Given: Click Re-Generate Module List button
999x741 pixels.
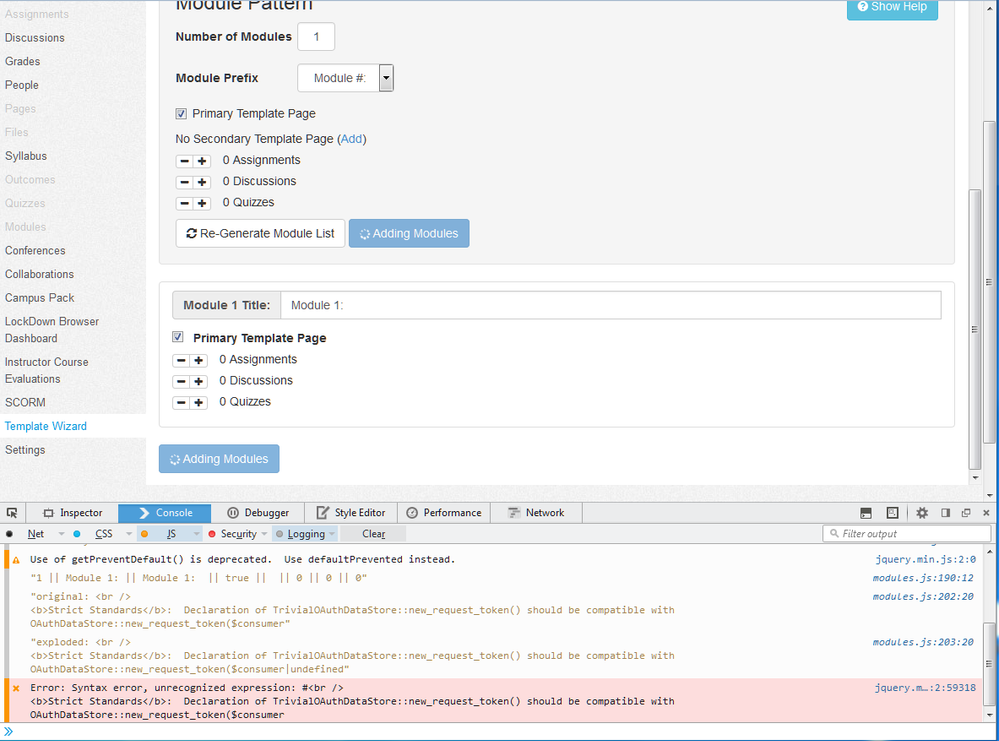Looking at the screenshot, I should (x=260, y=234).
